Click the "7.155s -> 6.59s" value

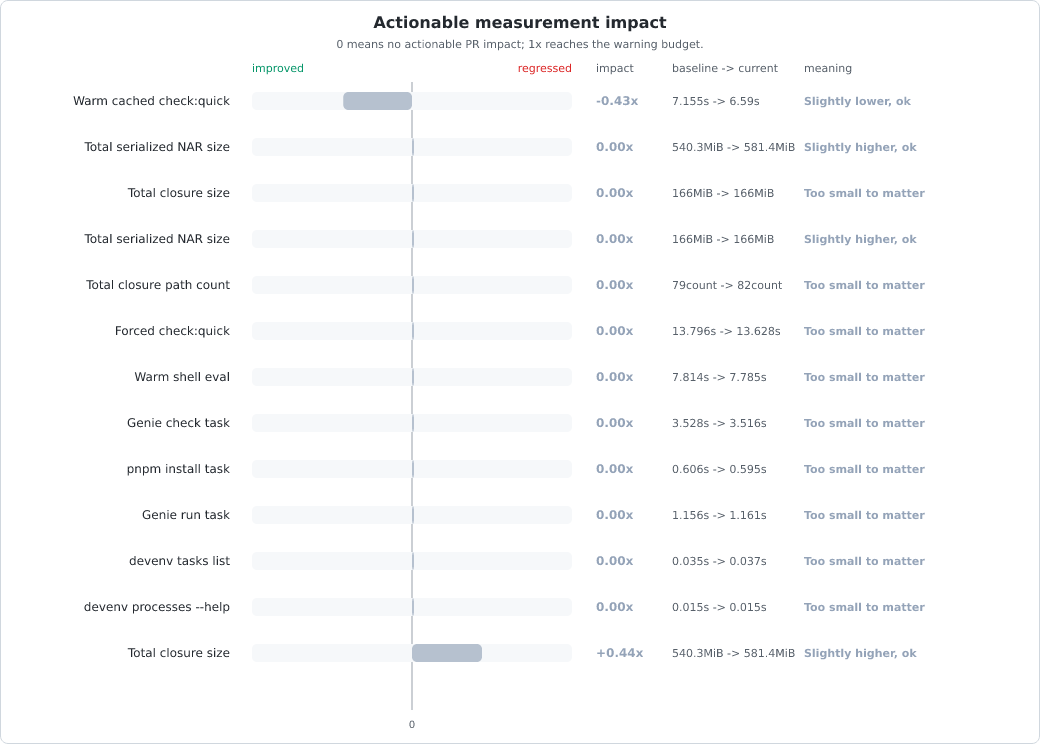click(716, 101)
